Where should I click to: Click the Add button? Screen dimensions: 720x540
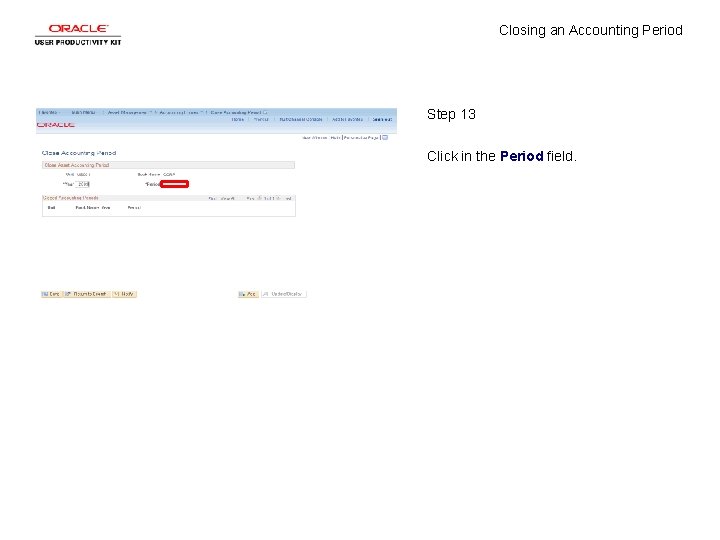pyautogui.click(x=248, y=294)
